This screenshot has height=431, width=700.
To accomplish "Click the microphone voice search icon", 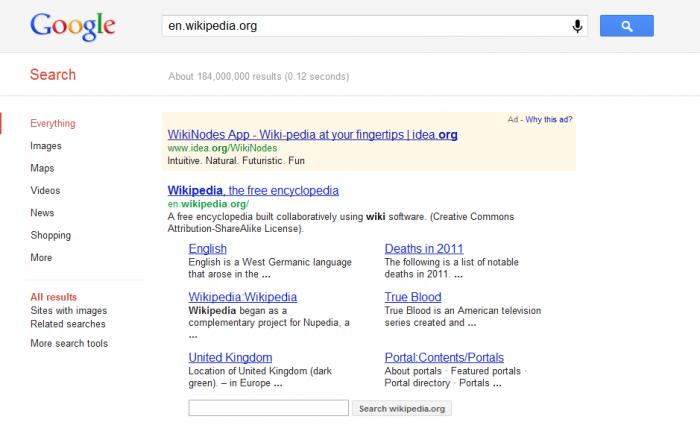I will click(x=577, y=26).
